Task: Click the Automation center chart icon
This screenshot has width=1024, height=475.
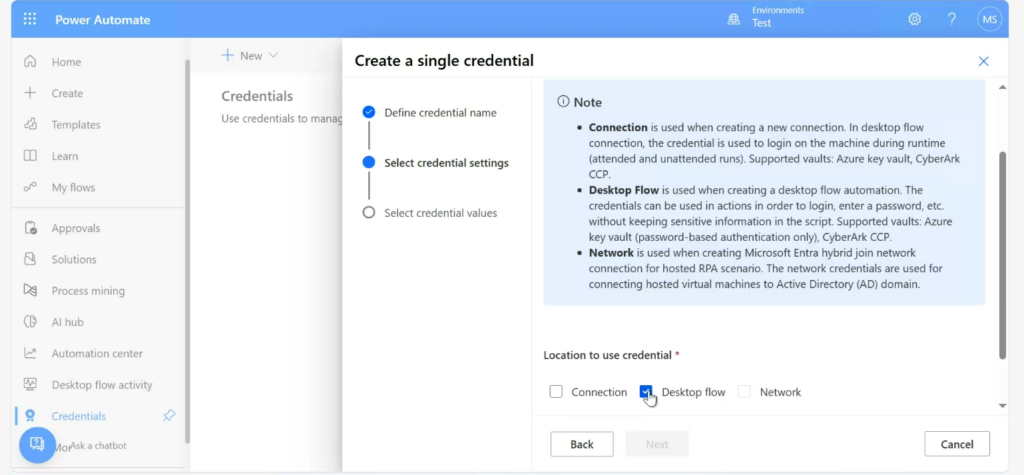Action: tap(30, 353)
